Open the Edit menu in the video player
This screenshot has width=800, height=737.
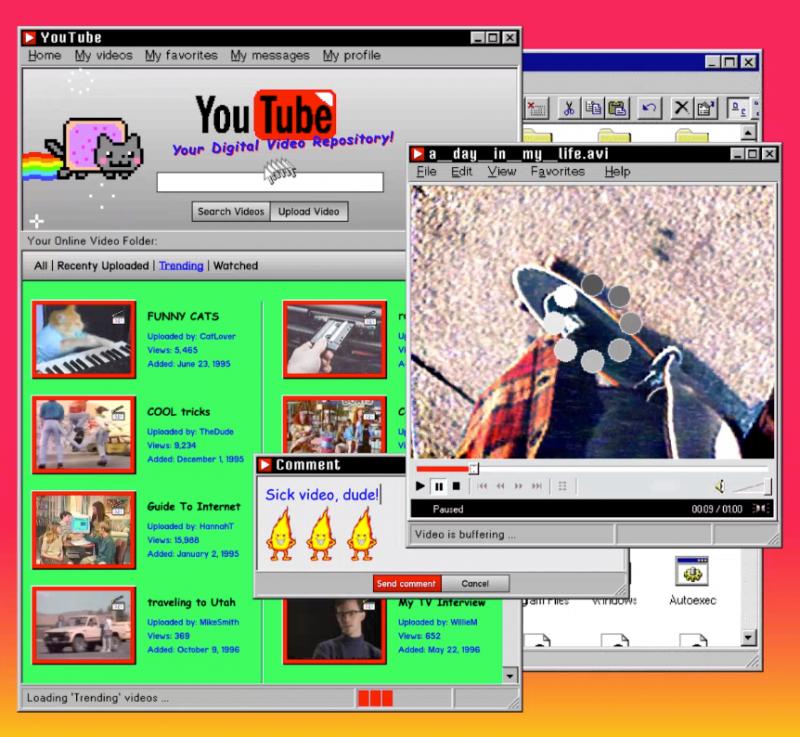(462, 171)
